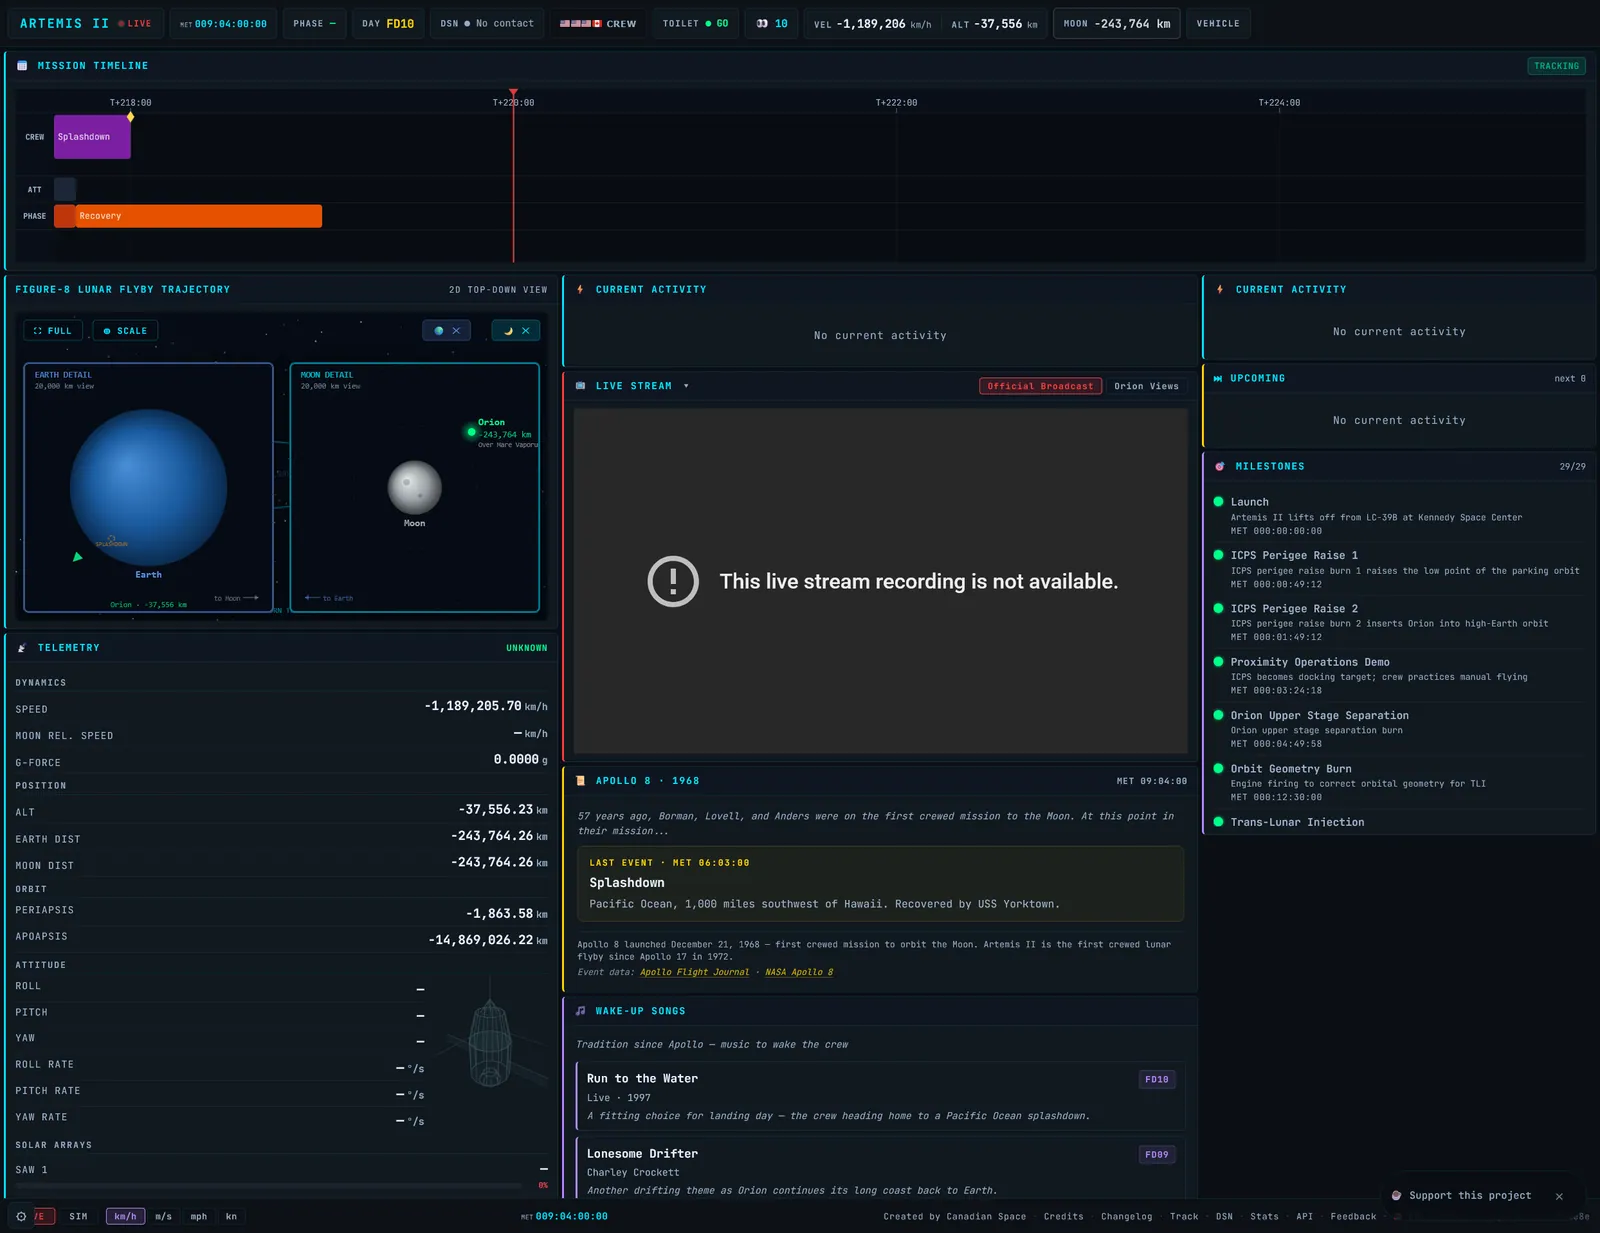Close the Earth detail view chip
1600x1233 pixels.
click(456, 331)
